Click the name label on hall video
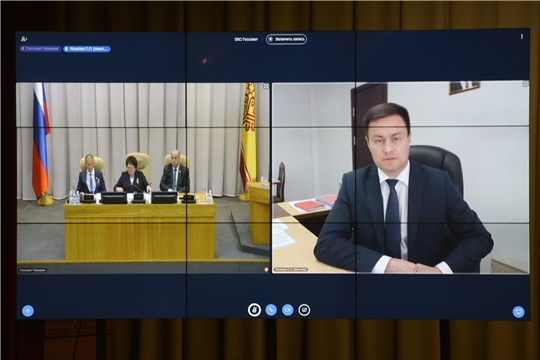This screenshot has width=540, height=360. [x=33, y=270]
